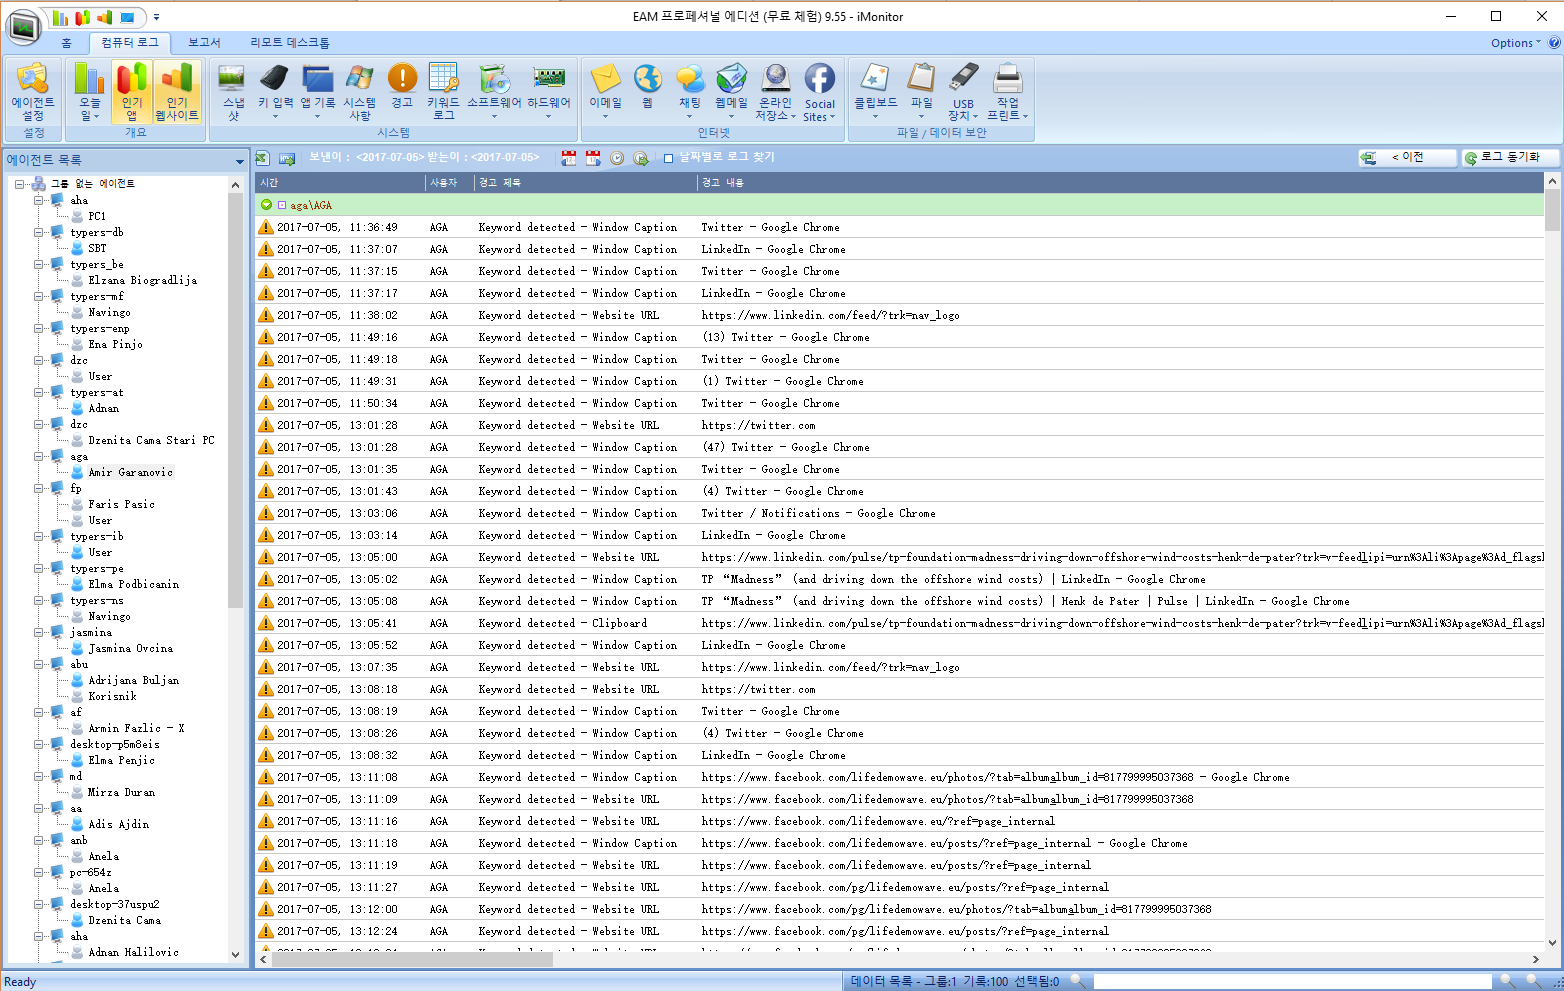This screenshot has width=1564, height=991.
Task: Click the iMonitor application orb button
Action: coord(23,26)
